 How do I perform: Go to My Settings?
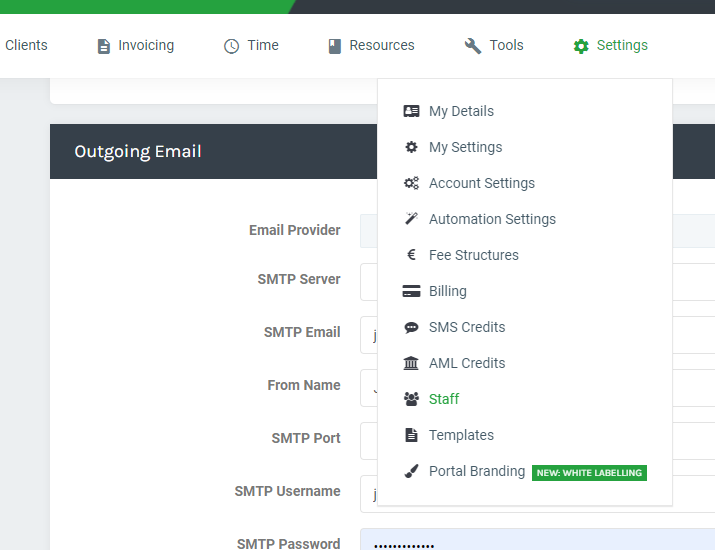coord(466,147)
